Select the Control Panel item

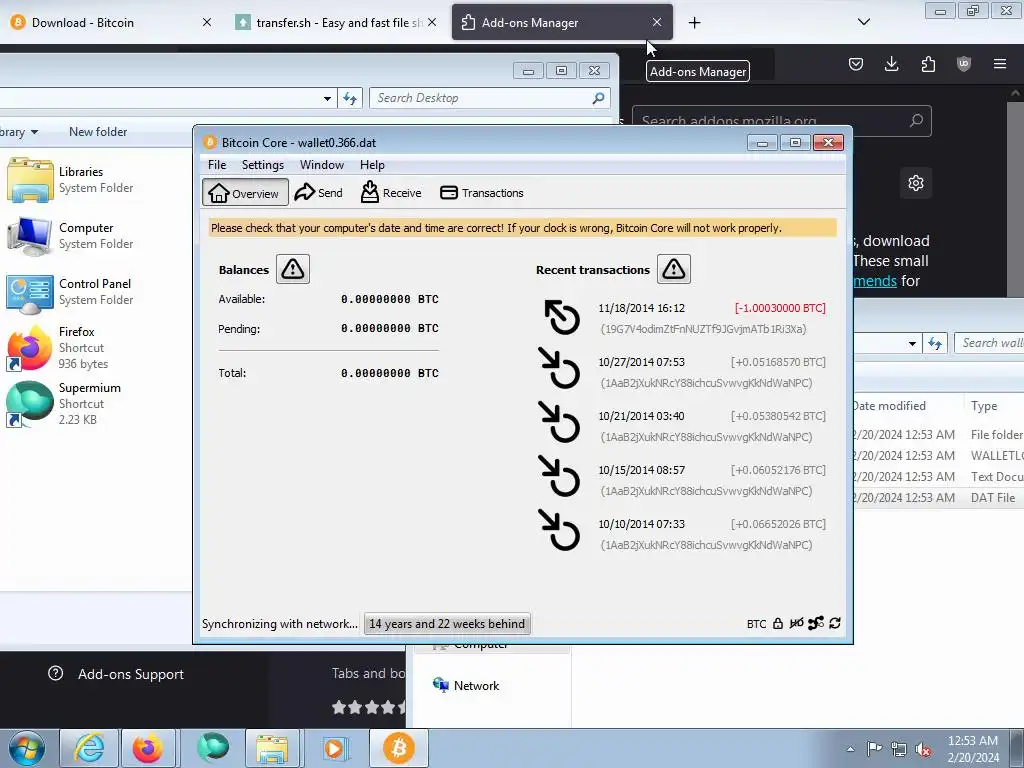coord(69,292)
